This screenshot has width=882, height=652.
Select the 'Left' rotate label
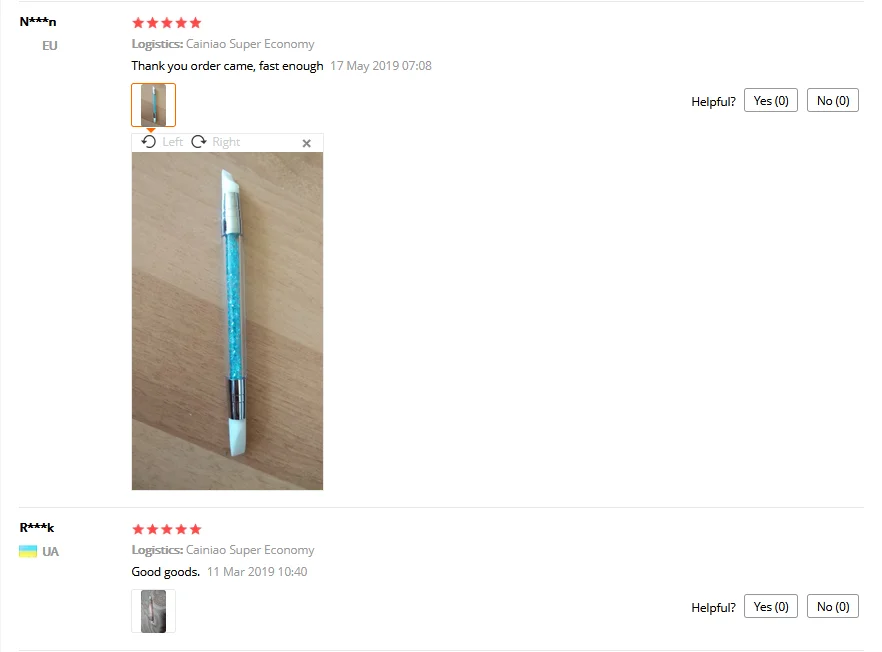pos(172,142)
